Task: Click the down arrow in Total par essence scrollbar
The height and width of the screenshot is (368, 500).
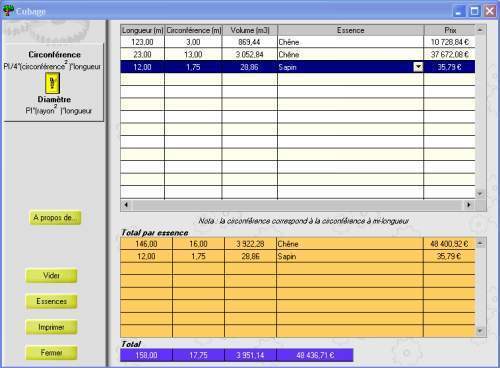Action: tap(480, 331)
